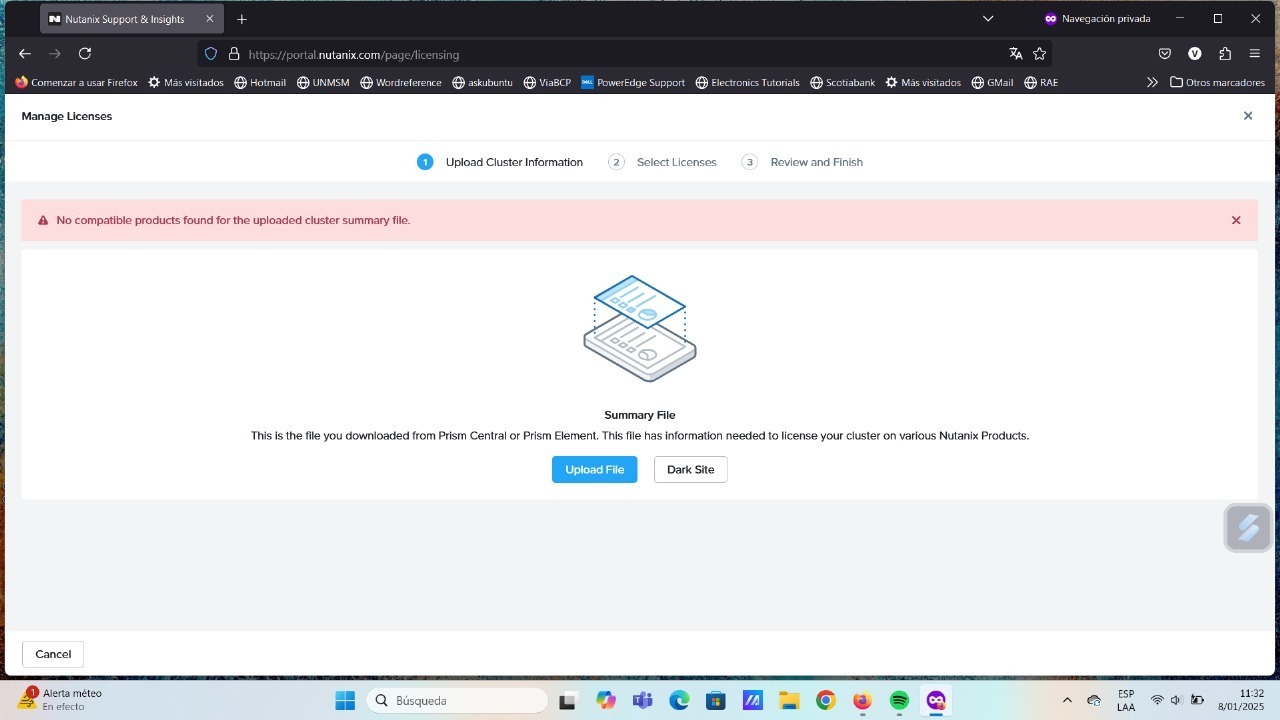
Task: Open Firefox private window taskbar icon
Action: [936, 700]
